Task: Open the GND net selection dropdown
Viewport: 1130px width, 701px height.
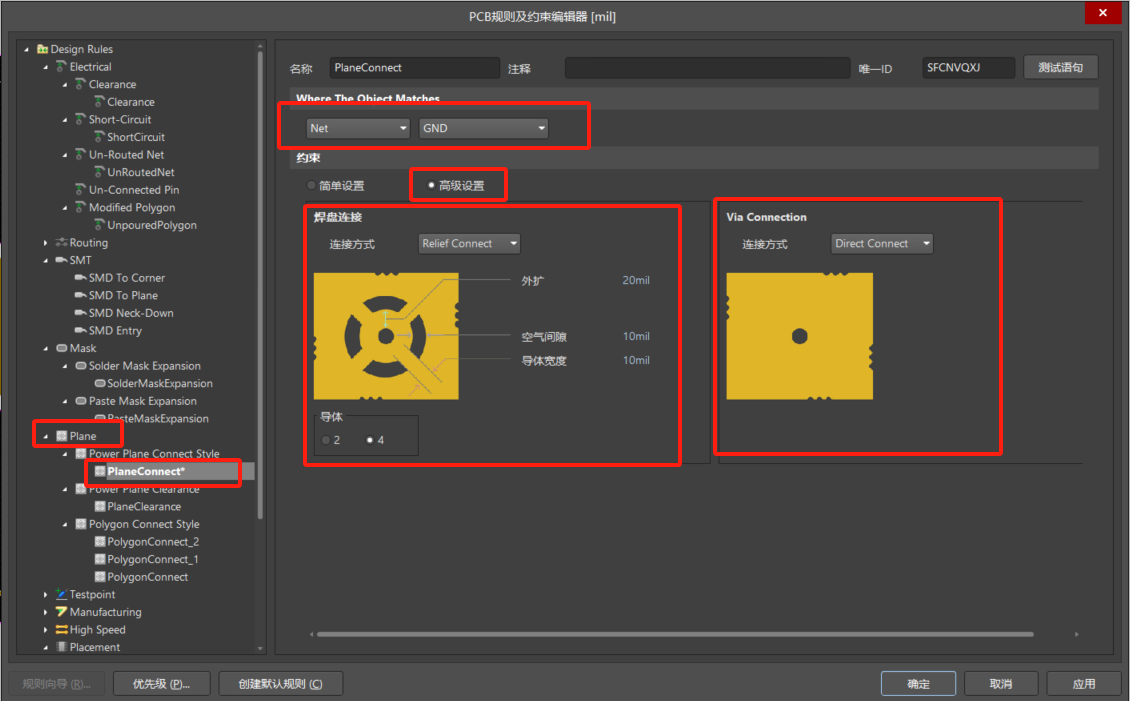Action: (484, 128)
